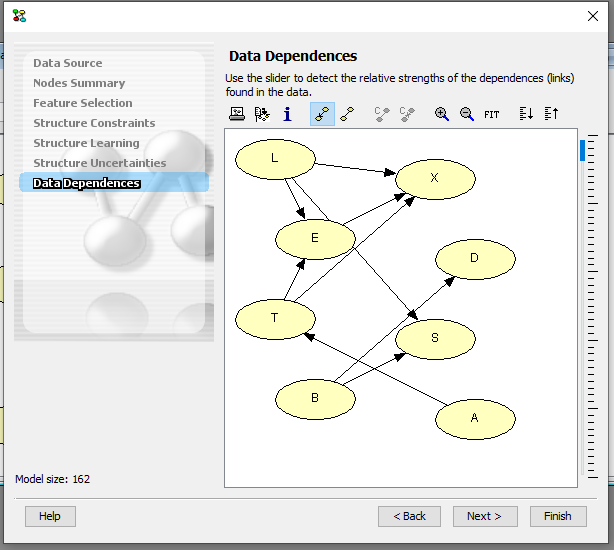The width and height of the screenshot is (614, 550).
Task: Close the wizard dialog
Action: click(x=593, y=16)
